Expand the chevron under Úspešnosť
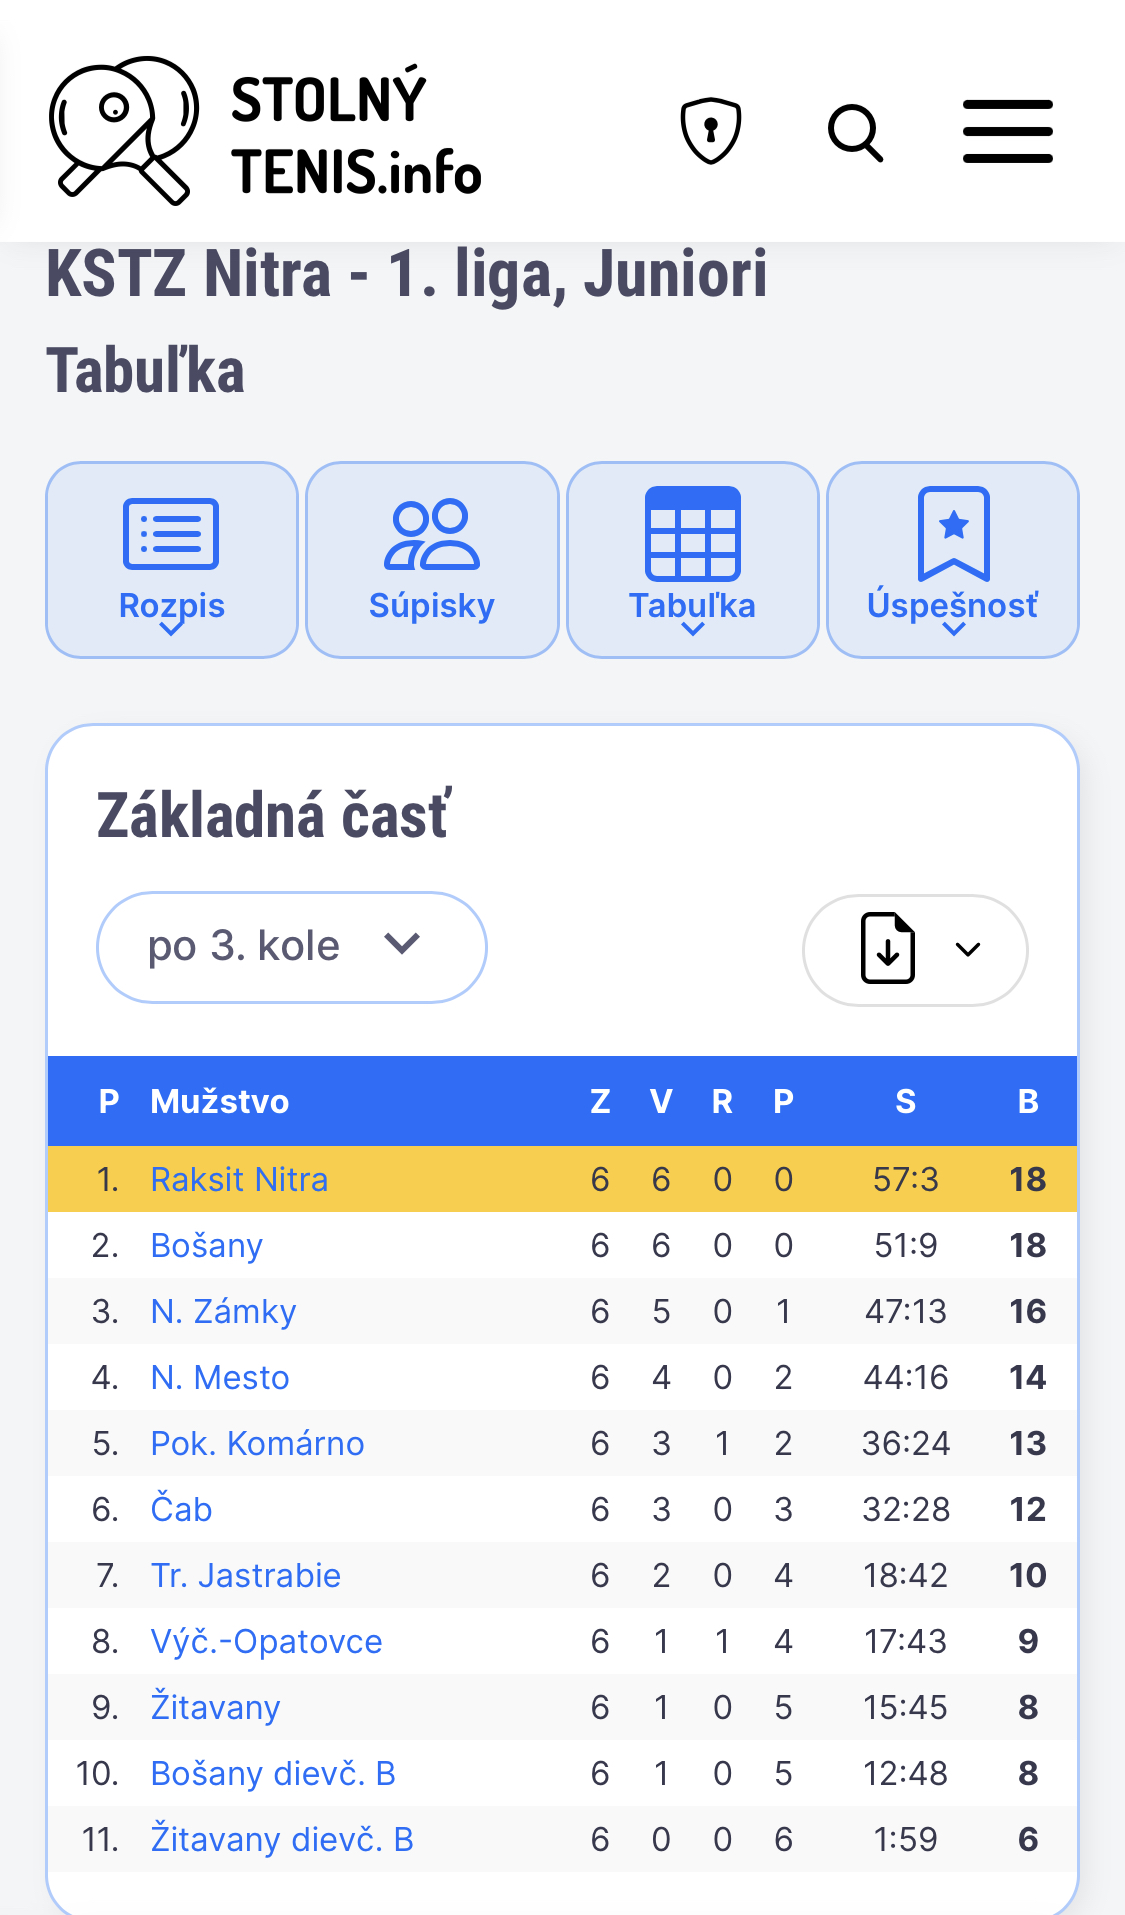The image size is (1125, 1915). [954, 629]
